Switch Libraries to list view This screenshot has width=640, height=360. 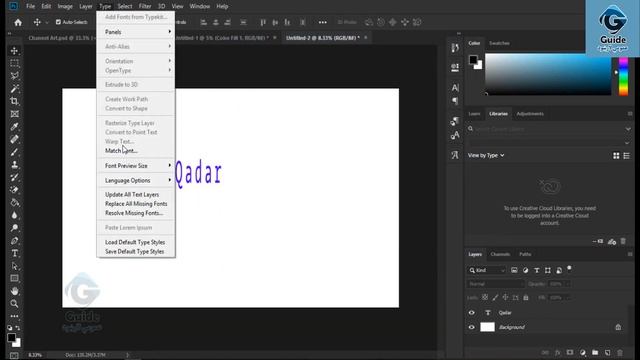tap(627, 156)
